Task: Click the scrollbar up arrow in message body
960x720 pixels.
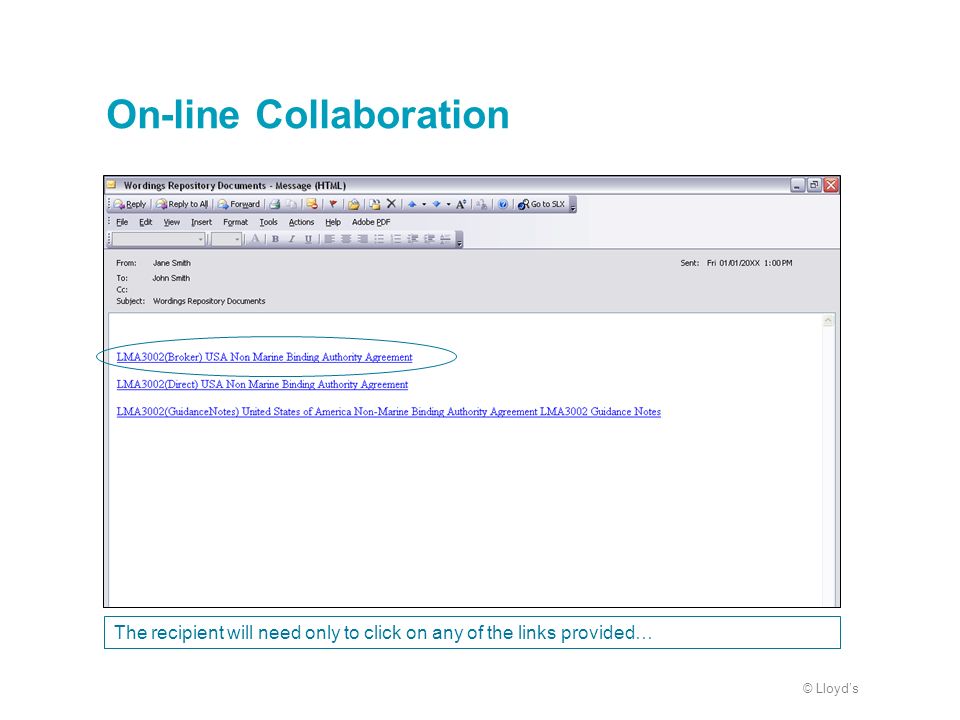Action: click(828, 321)
